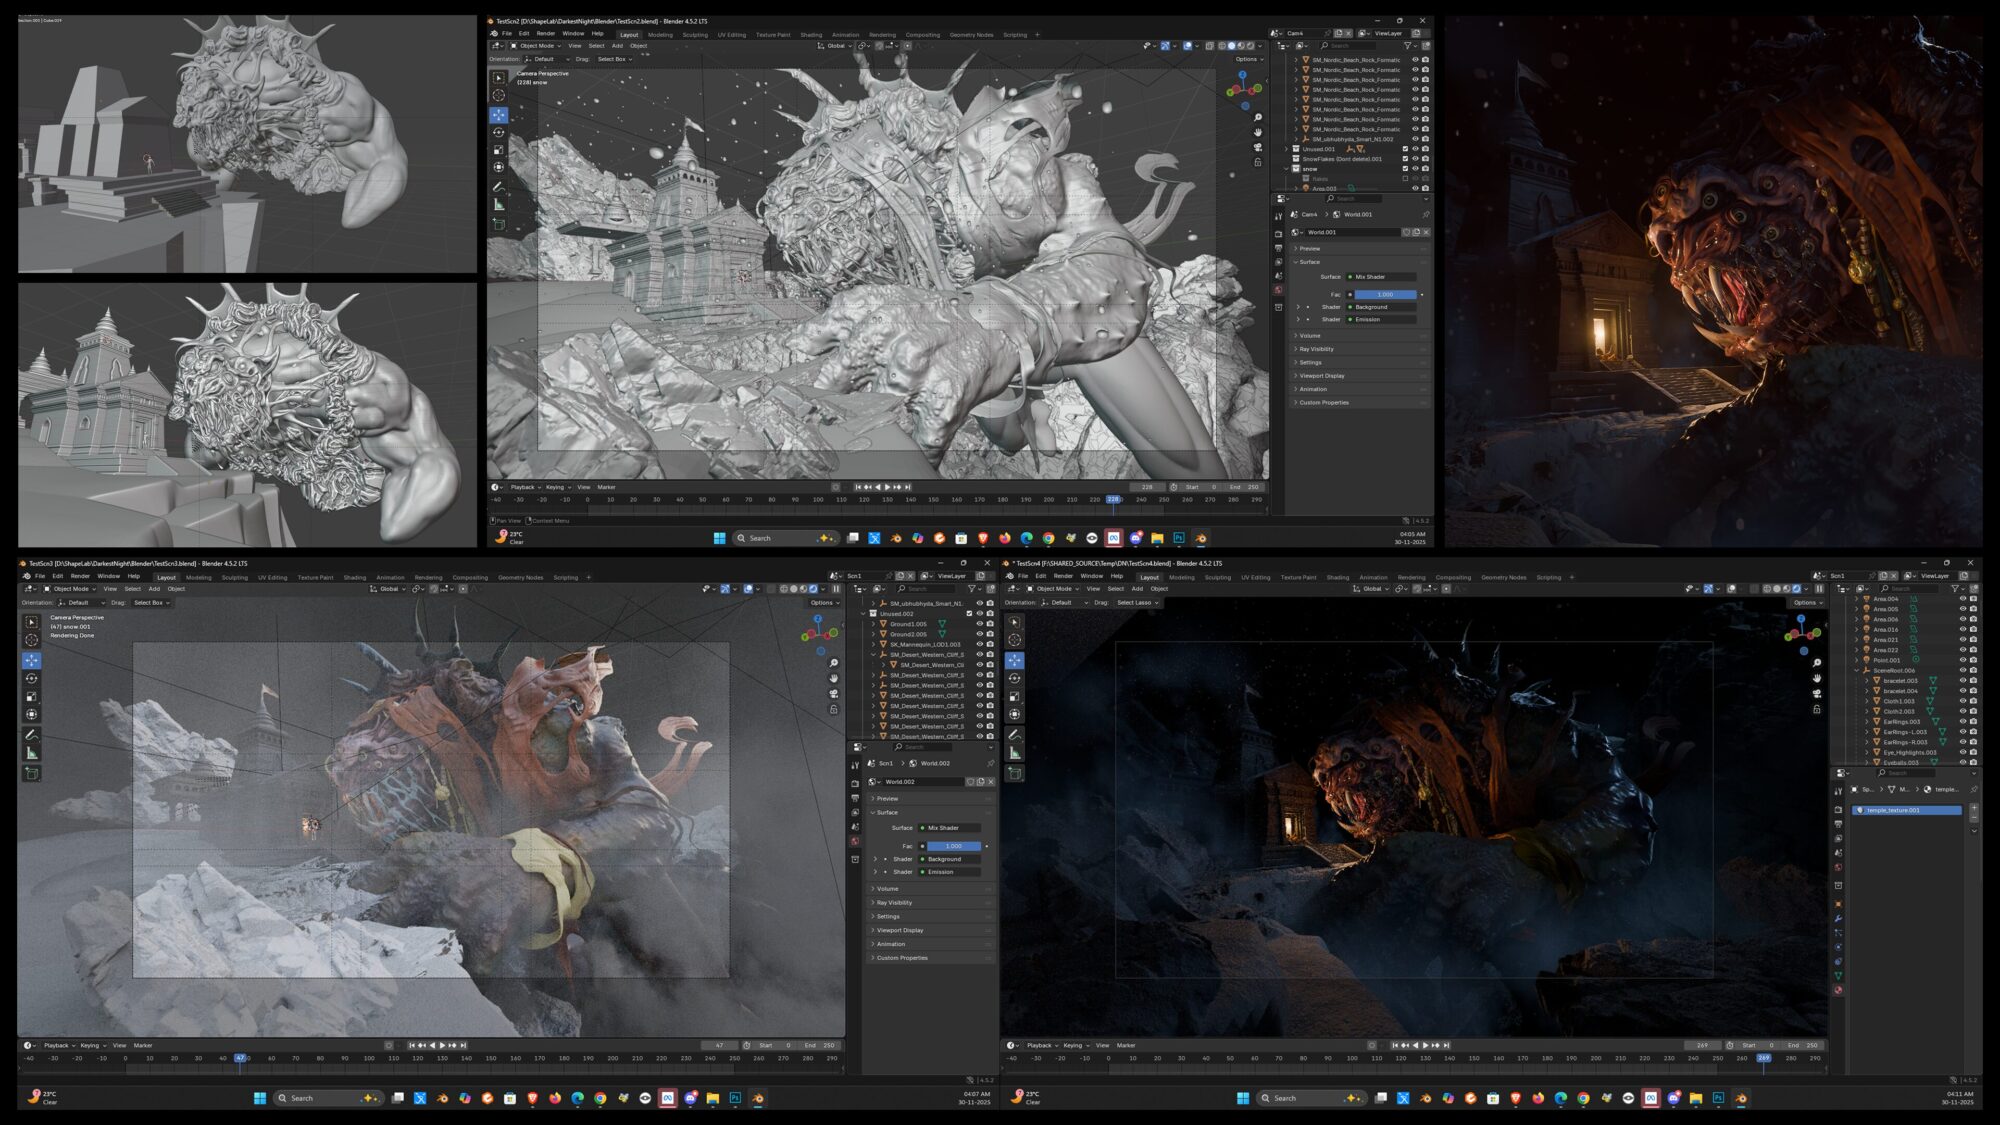Select the Rotate tool in TestScn2 window
Image resolution: width=2000 pixels, height=1125 pixels.
pos(498,132)
